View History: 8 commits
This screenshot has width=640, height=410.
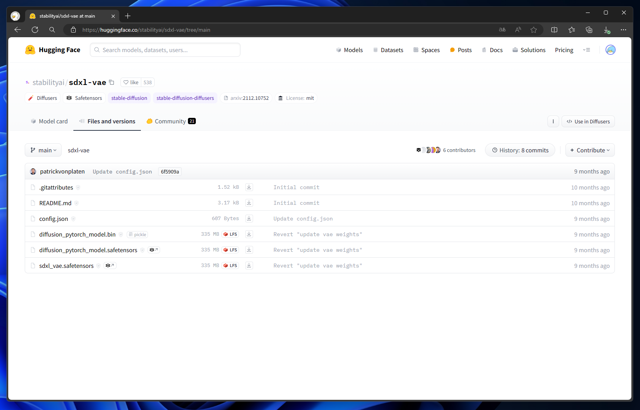520,150
